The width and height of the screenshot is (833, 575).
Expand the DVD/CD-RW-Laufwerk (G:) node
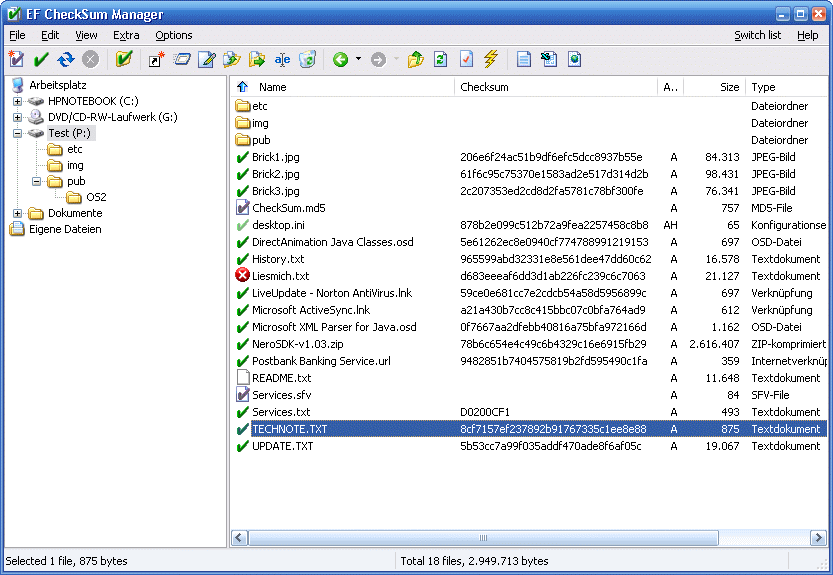[x=18, y=117]
